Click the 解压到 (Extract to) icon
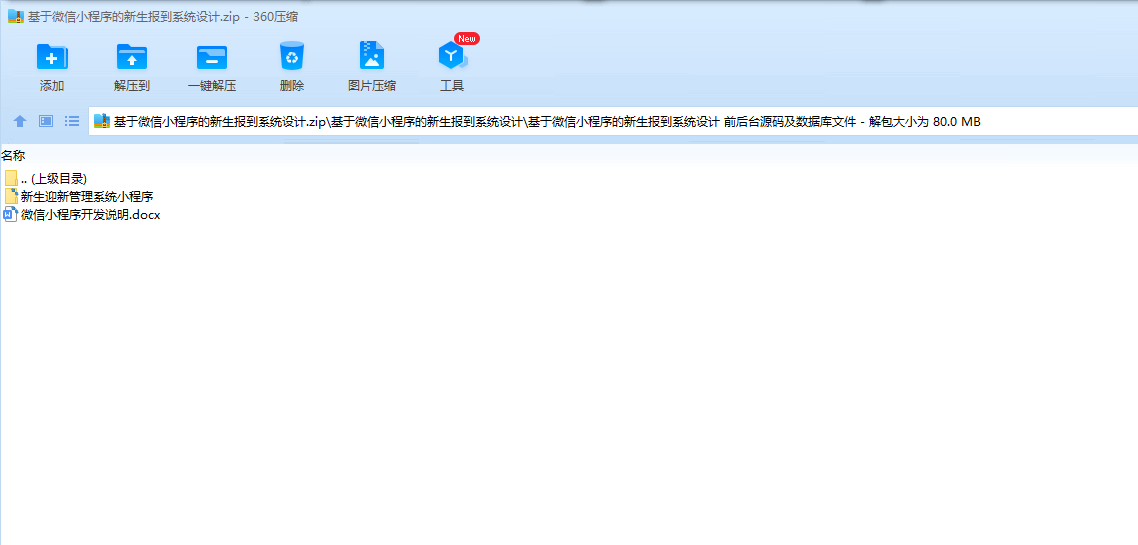The width and height of the screenshot is (1138, 545). (132, 57)
